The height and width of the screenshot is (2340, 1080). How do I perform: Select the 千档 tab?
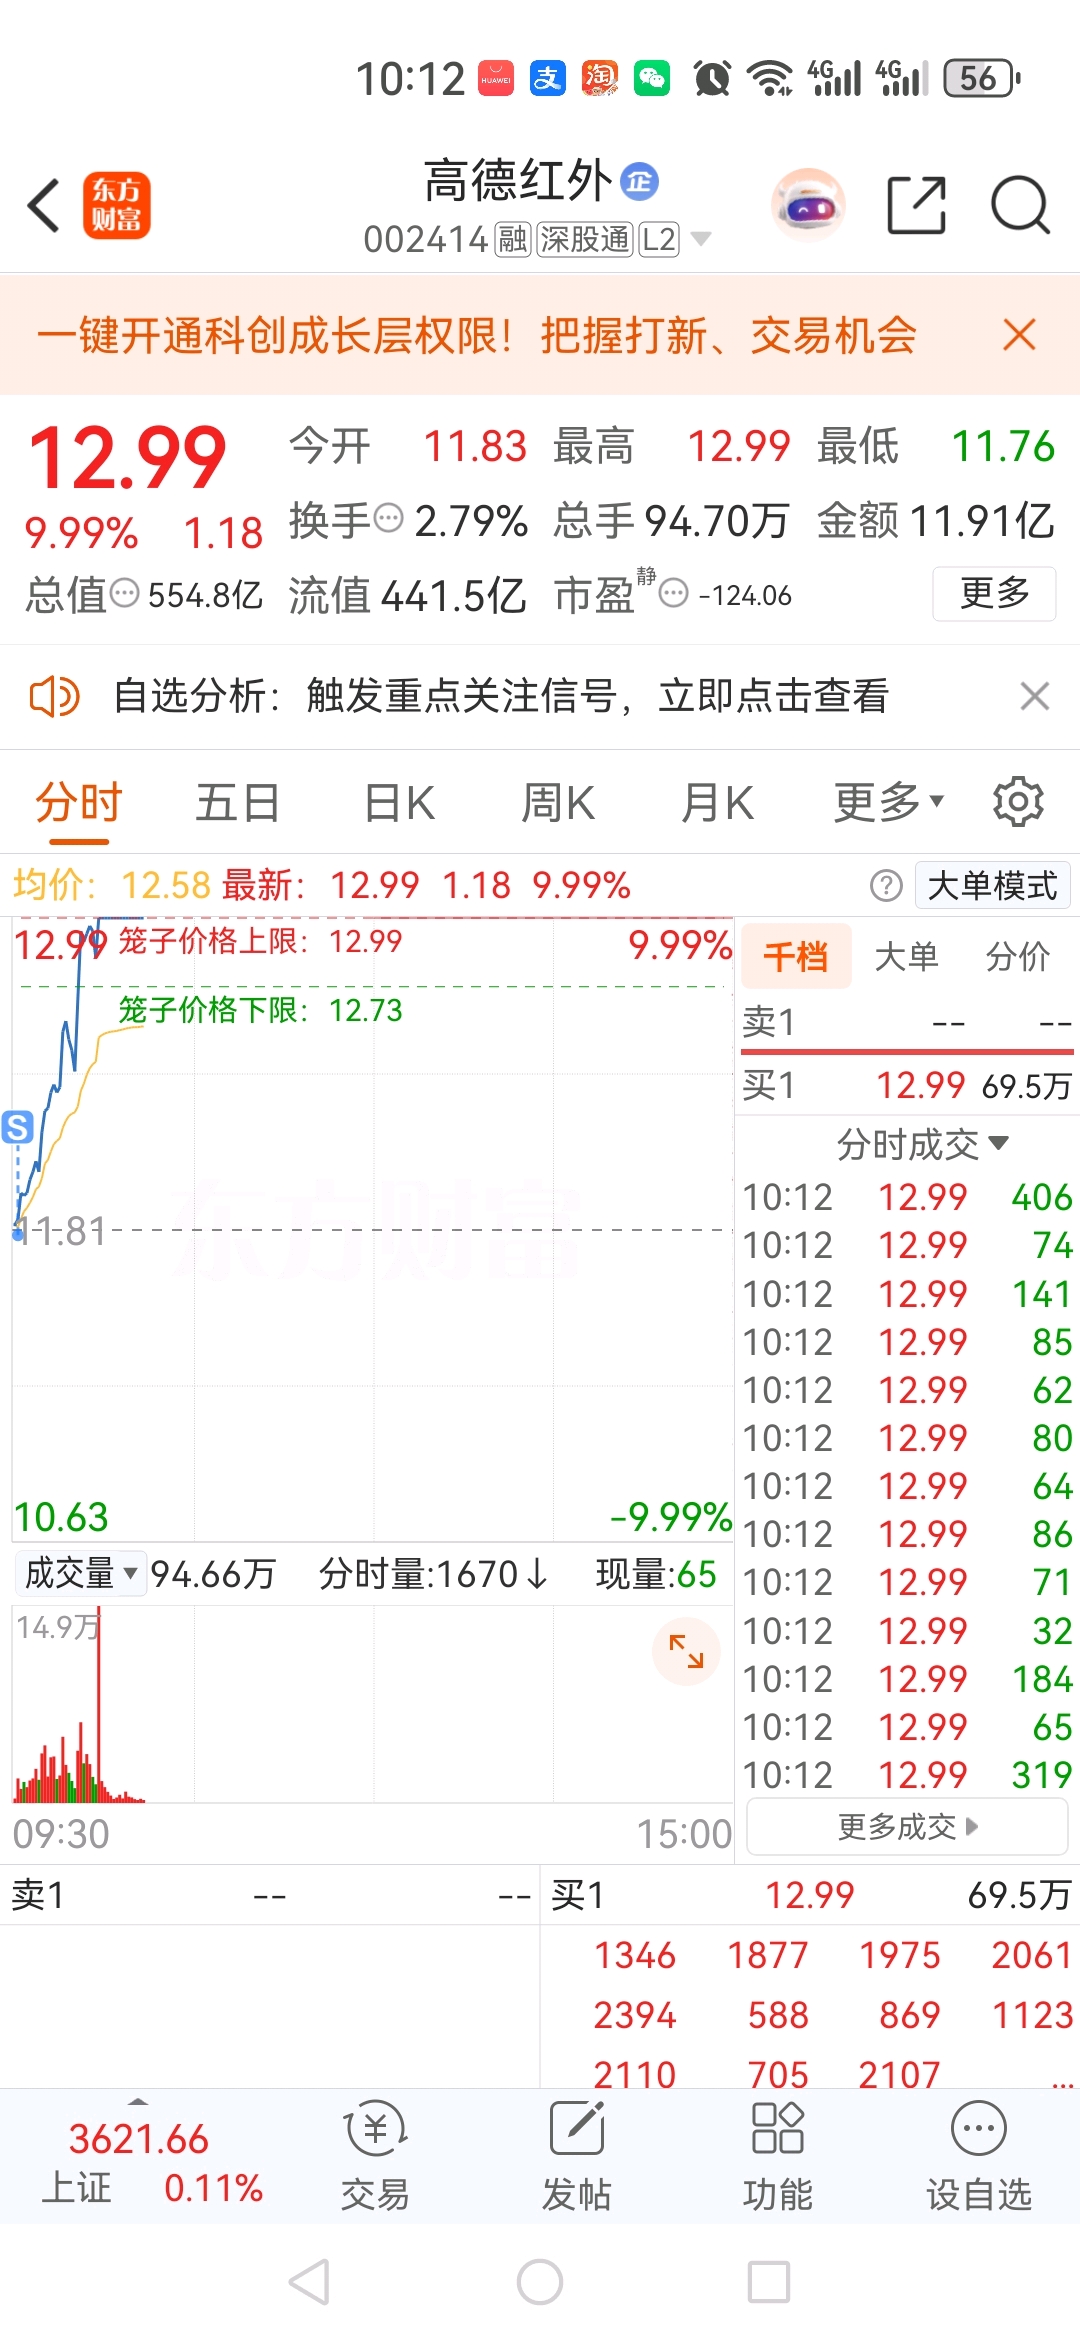coord(796,957)
